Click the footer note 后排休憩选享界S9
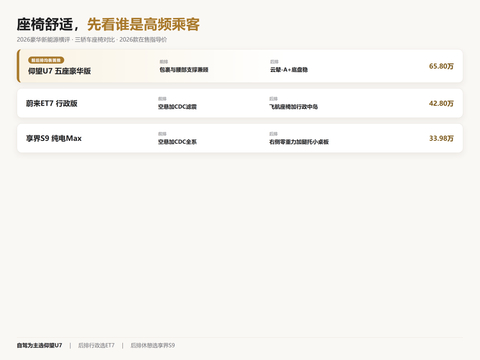 coord(153,345)
